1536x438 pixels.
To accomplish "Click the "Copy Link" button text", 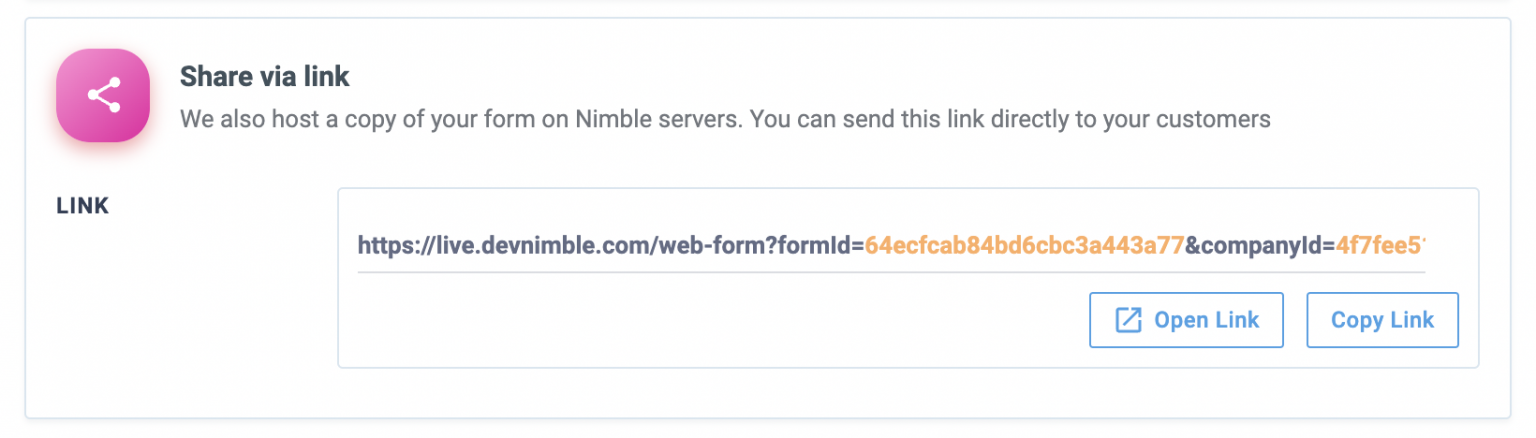I will pyautogui.click(x=1382, y=321).
